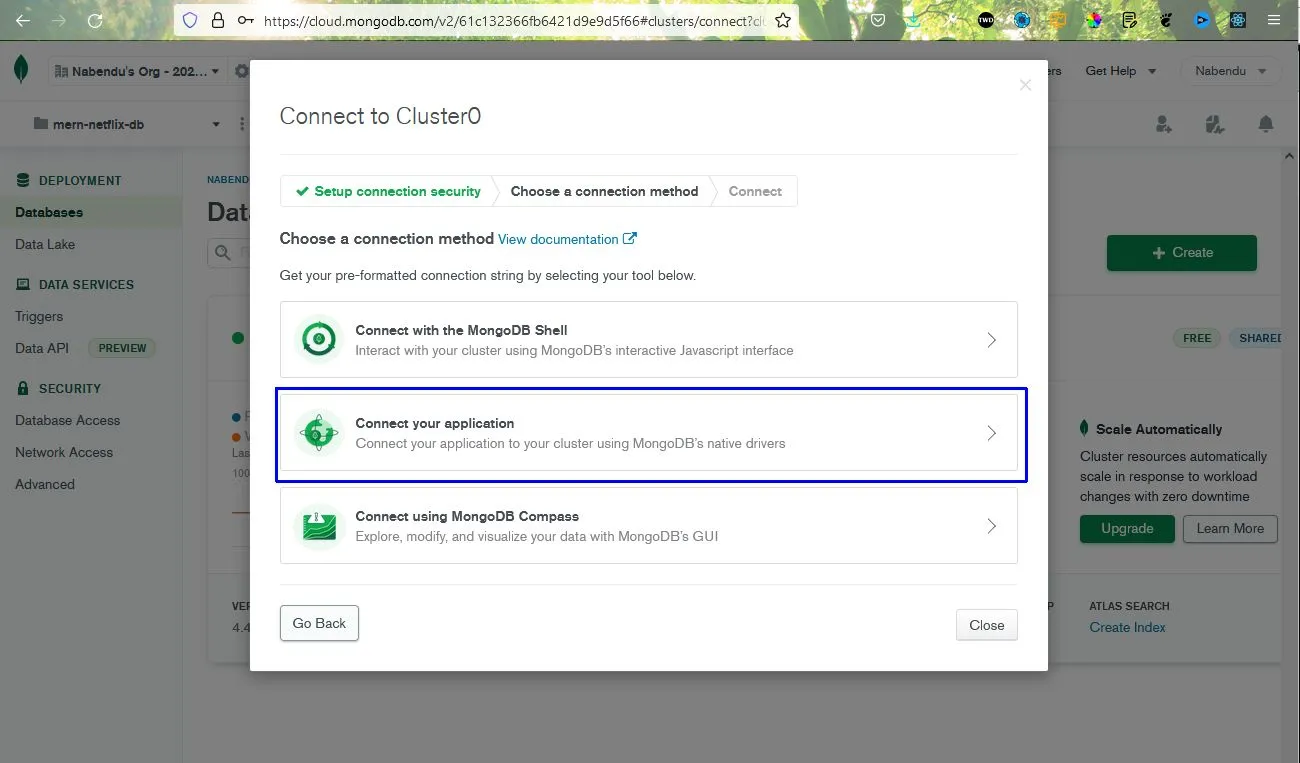Click the Upgrade button
This screenshot has height=763, width=1300.
(1127, 529)
